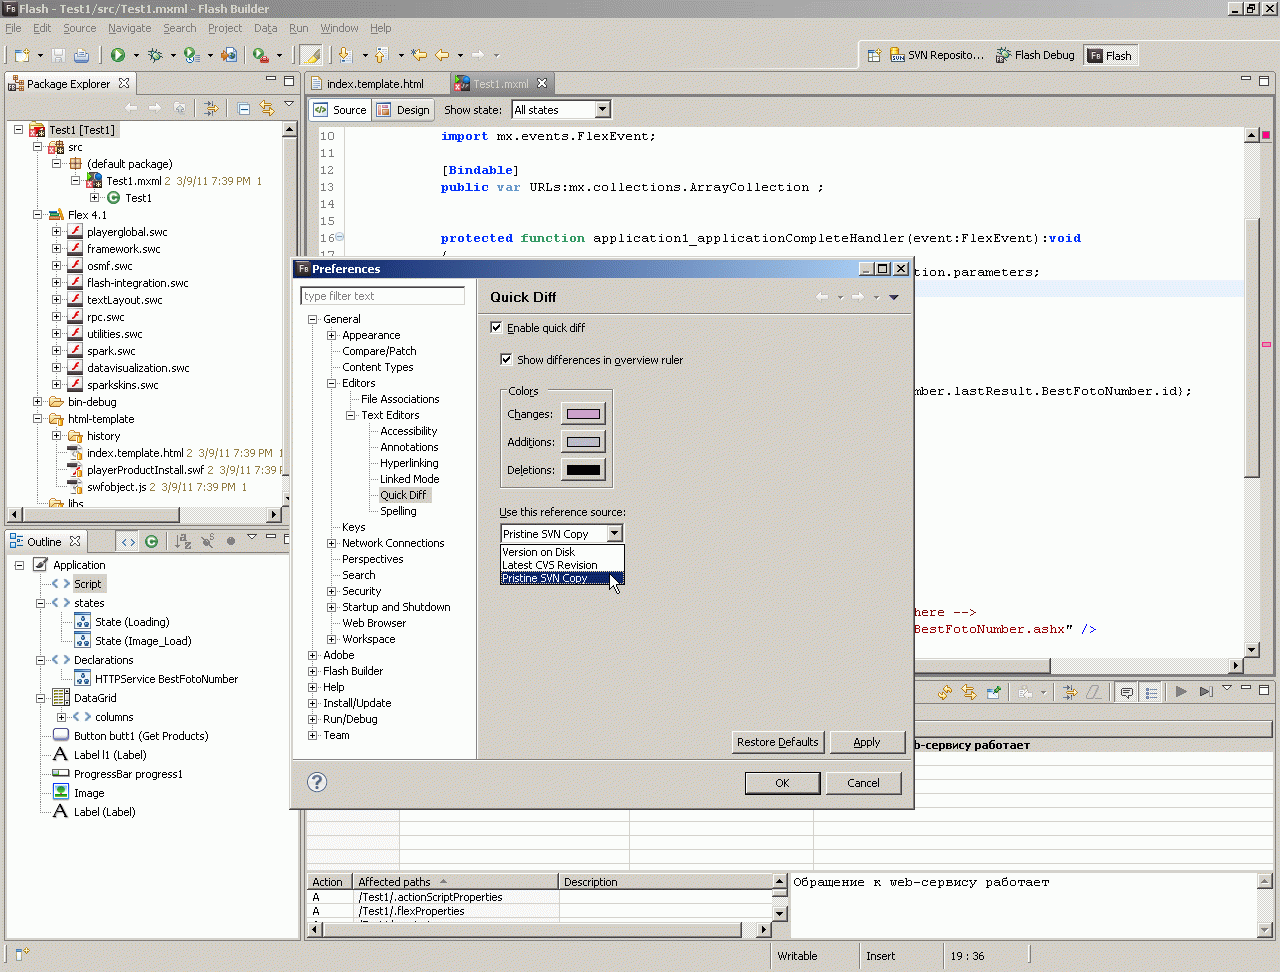Viewport: 1280px width, 972px height.
Task: Select Linked Mode in preferences tree
Action: tap(409, 479)
